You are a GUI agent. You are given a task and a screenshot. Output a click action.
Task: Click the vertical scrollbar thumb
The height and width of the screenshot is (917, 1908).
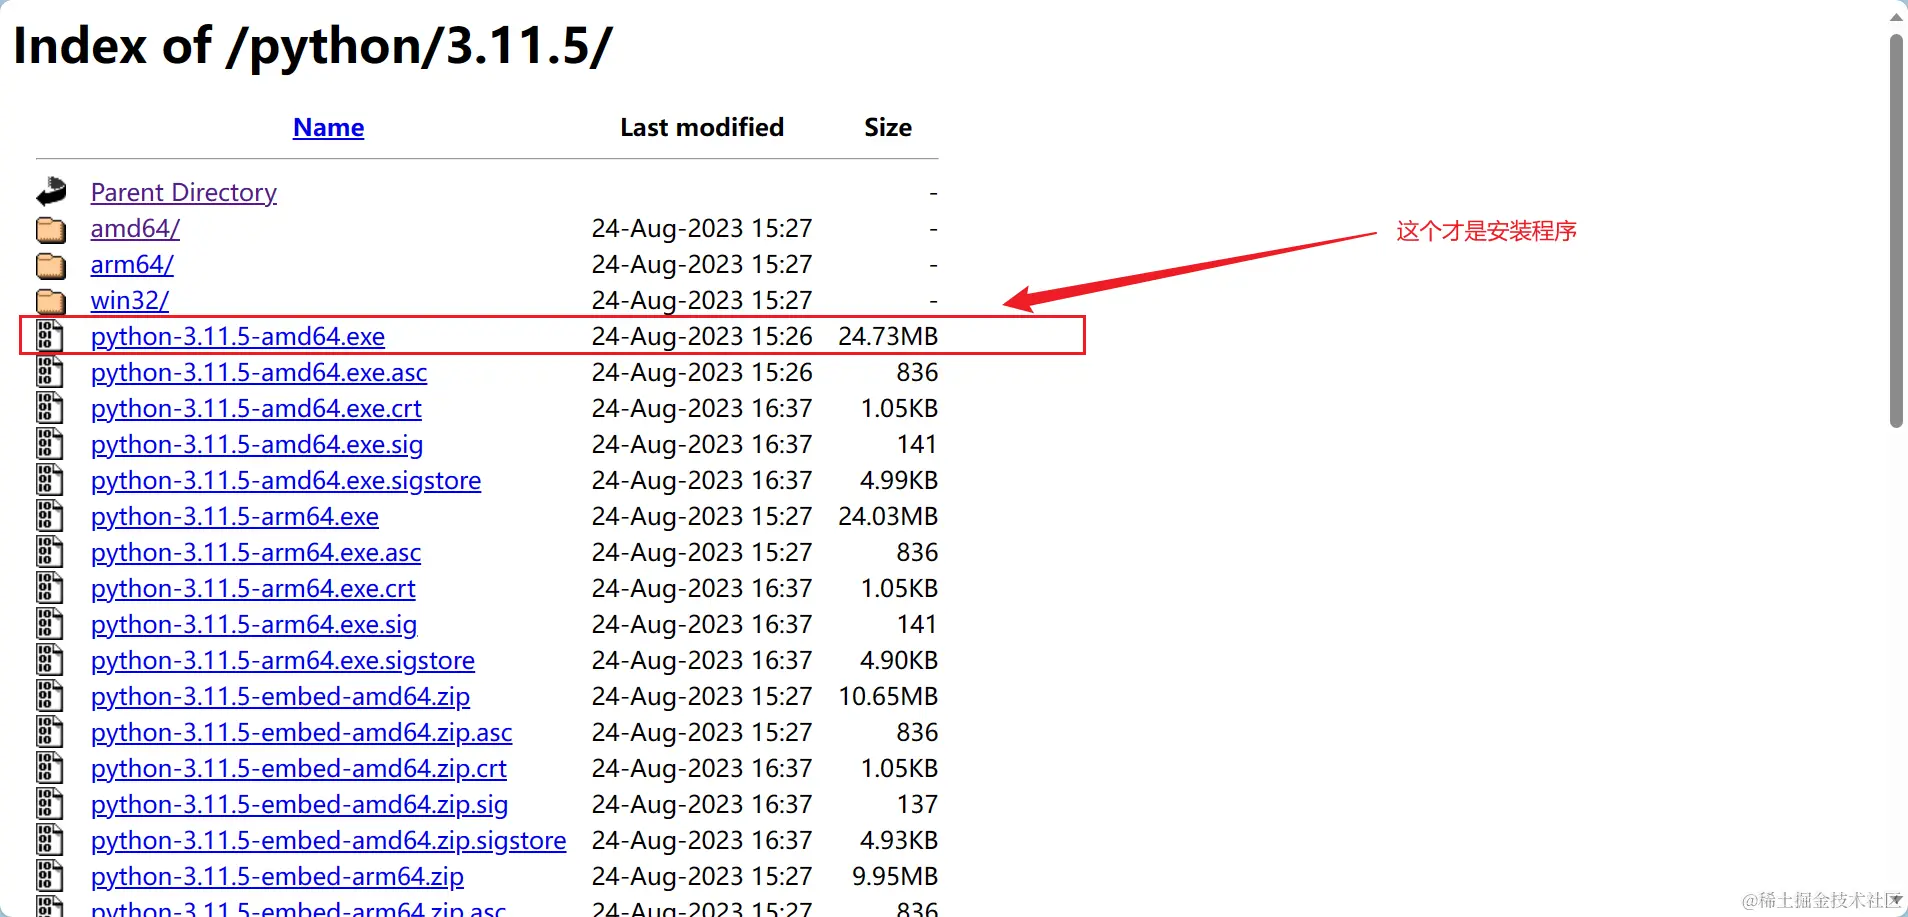1896,231
